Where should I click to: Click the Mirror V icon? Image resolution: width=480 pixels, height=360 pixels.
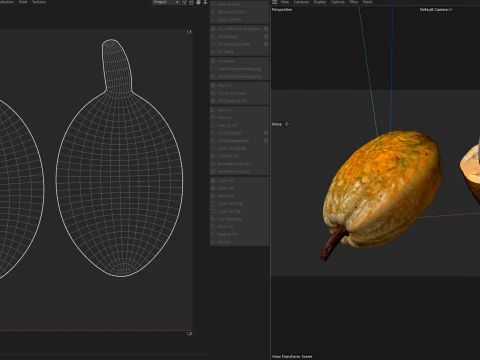[213, 118]
